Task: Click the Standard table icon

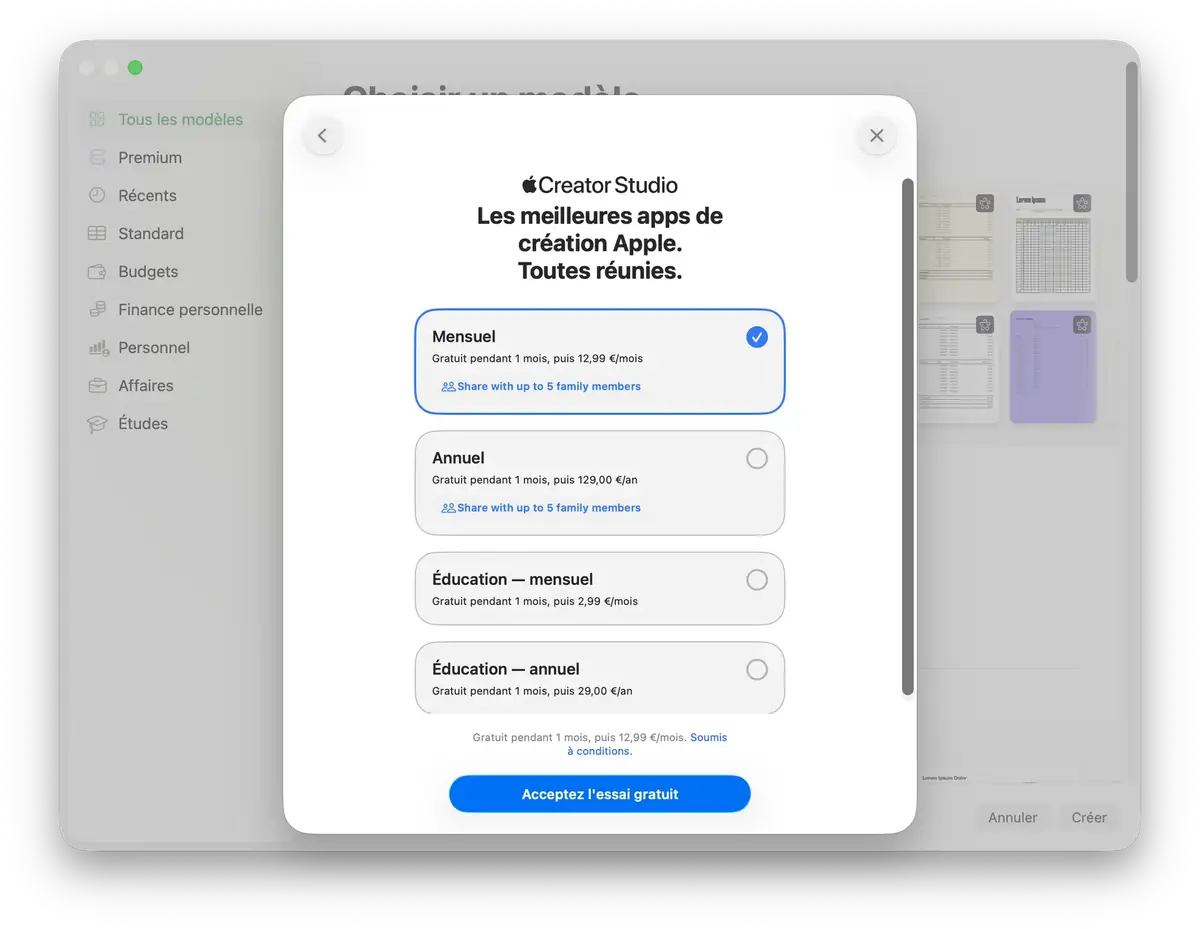Action: click(x=97, y=234)
